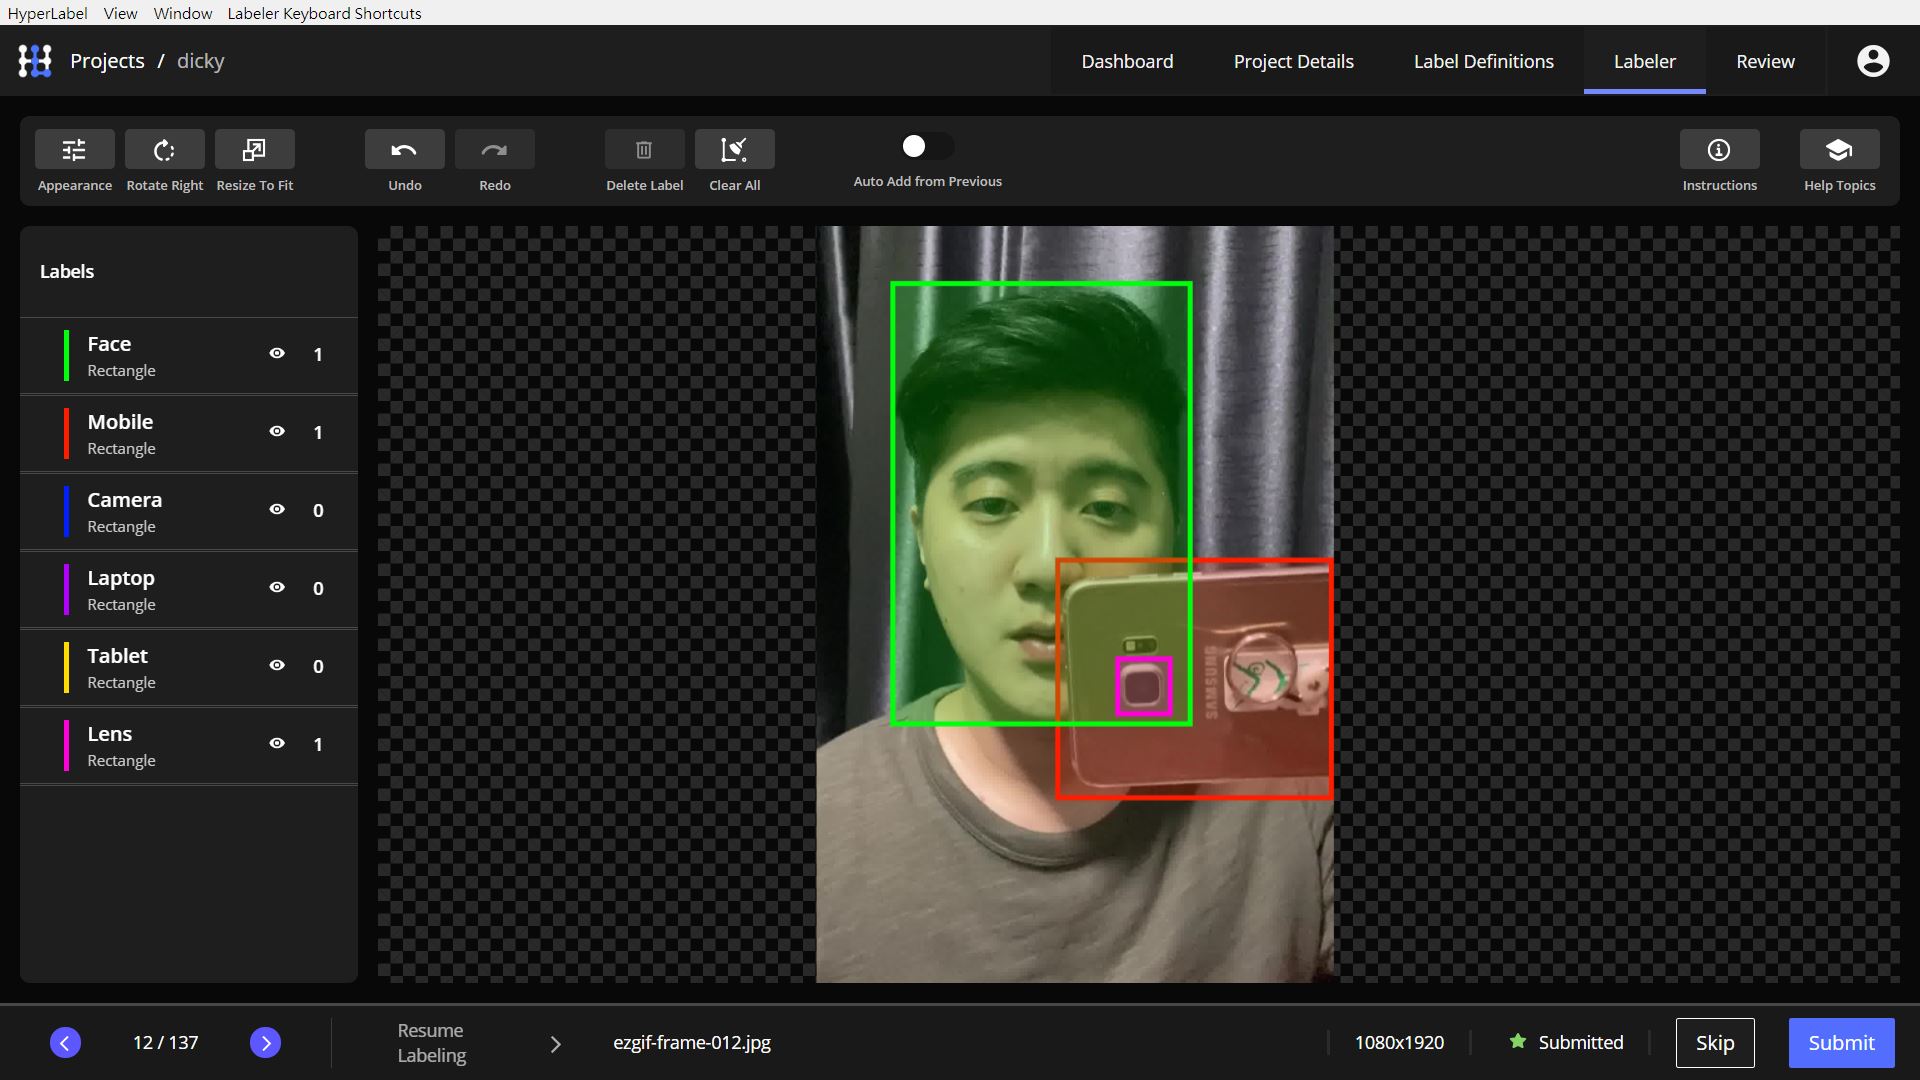Go to previous image with left arrow

tap(65, 1043)
